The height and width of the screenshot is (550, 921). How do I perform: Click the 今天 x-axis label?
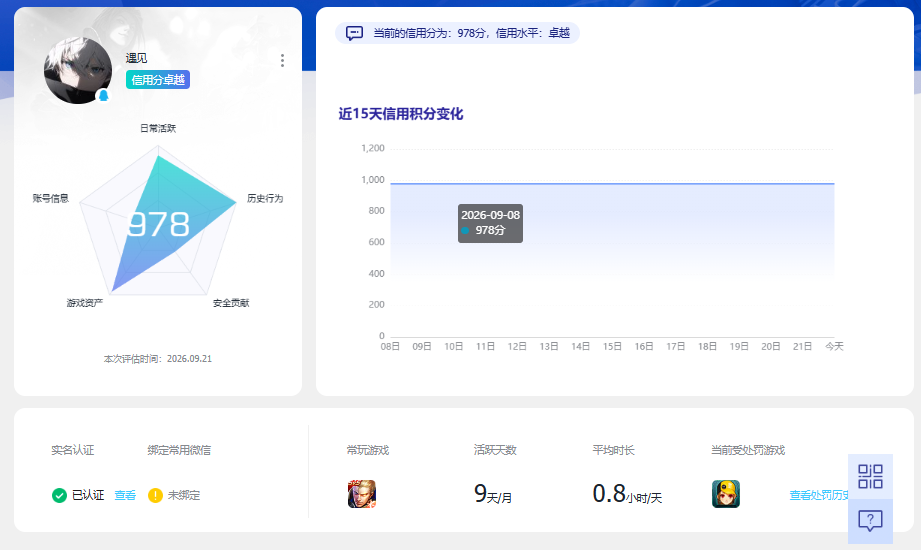(834, 347)
